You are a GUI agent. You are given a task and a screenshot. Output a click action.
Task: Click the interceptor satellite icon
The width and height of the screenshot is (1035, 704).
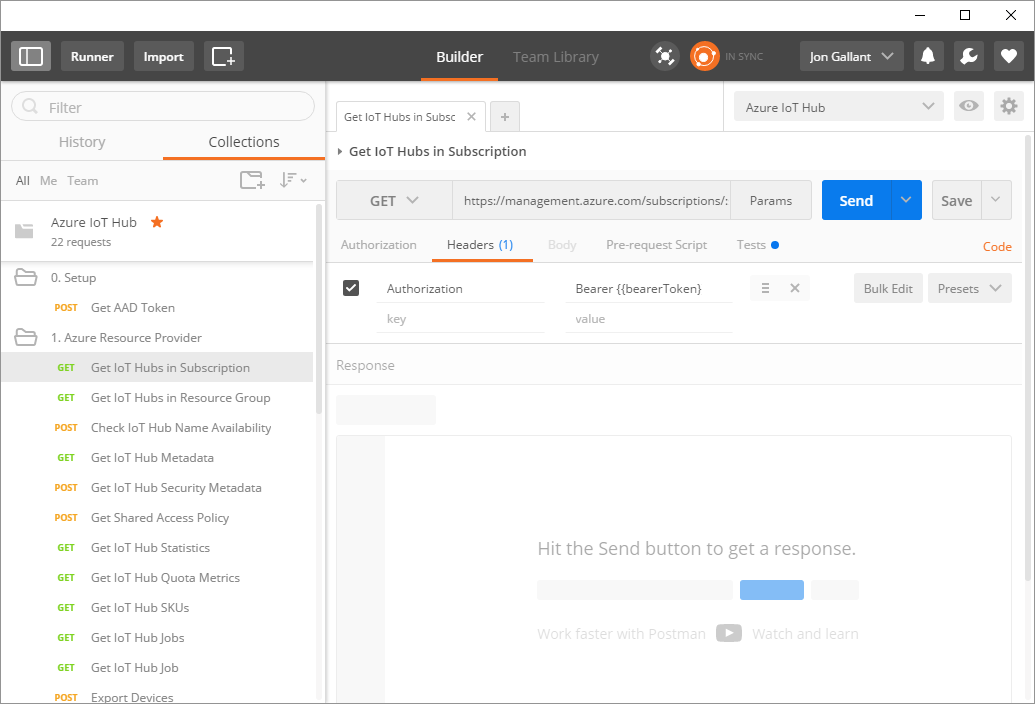click(664, 56)
